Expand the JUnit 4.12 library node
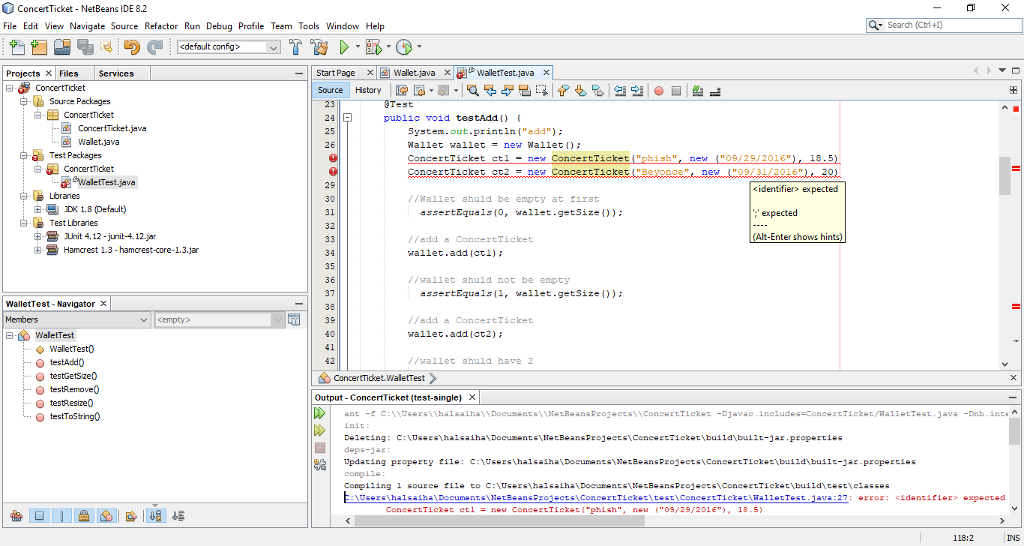 click(38, 236)
